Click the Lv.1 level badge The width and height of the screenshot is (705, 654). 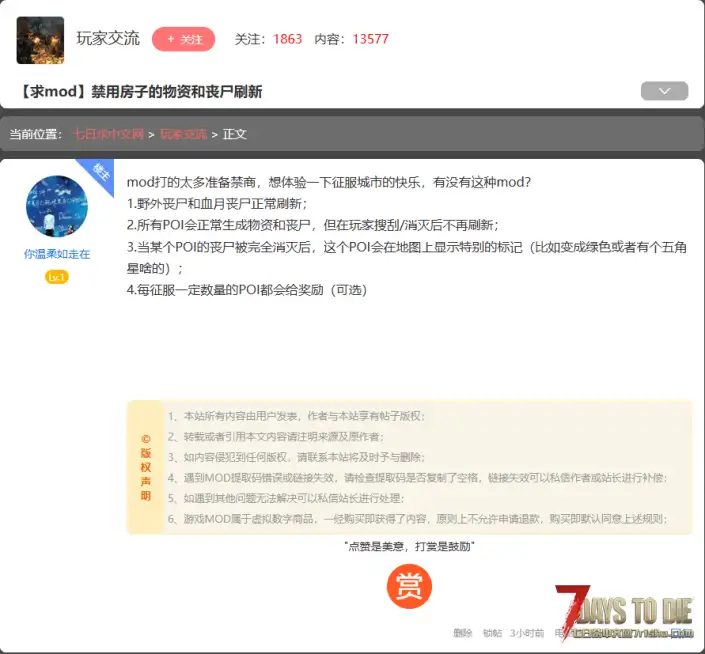pos(57,277)
